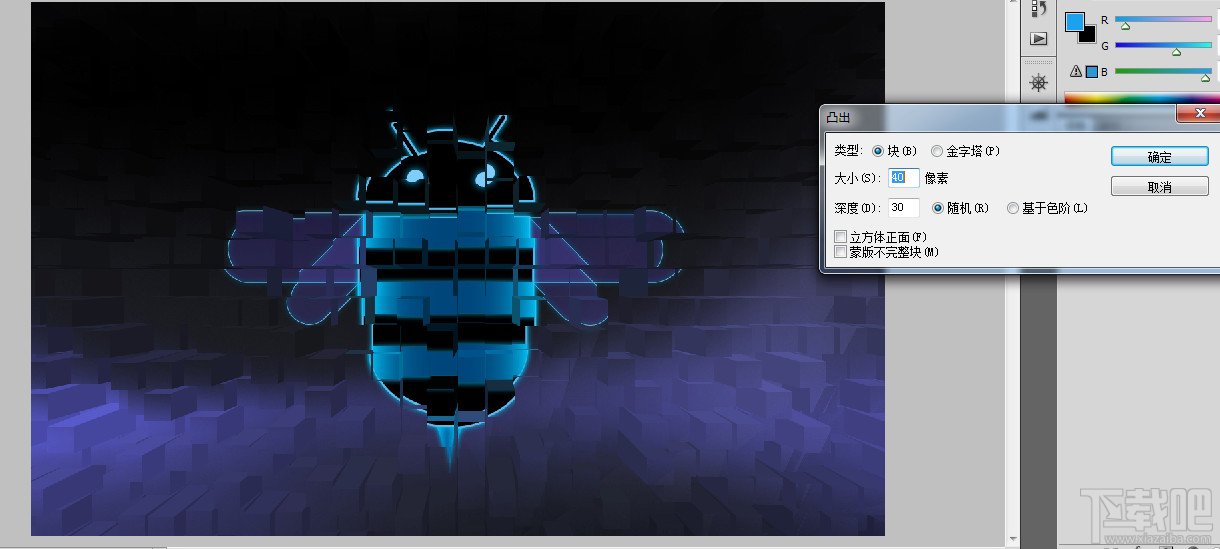Image resolution: width=1220 pixels, height=549 pixels.
Task: Select the 块 (Blocks) type radio button
Action: point(878,151)
